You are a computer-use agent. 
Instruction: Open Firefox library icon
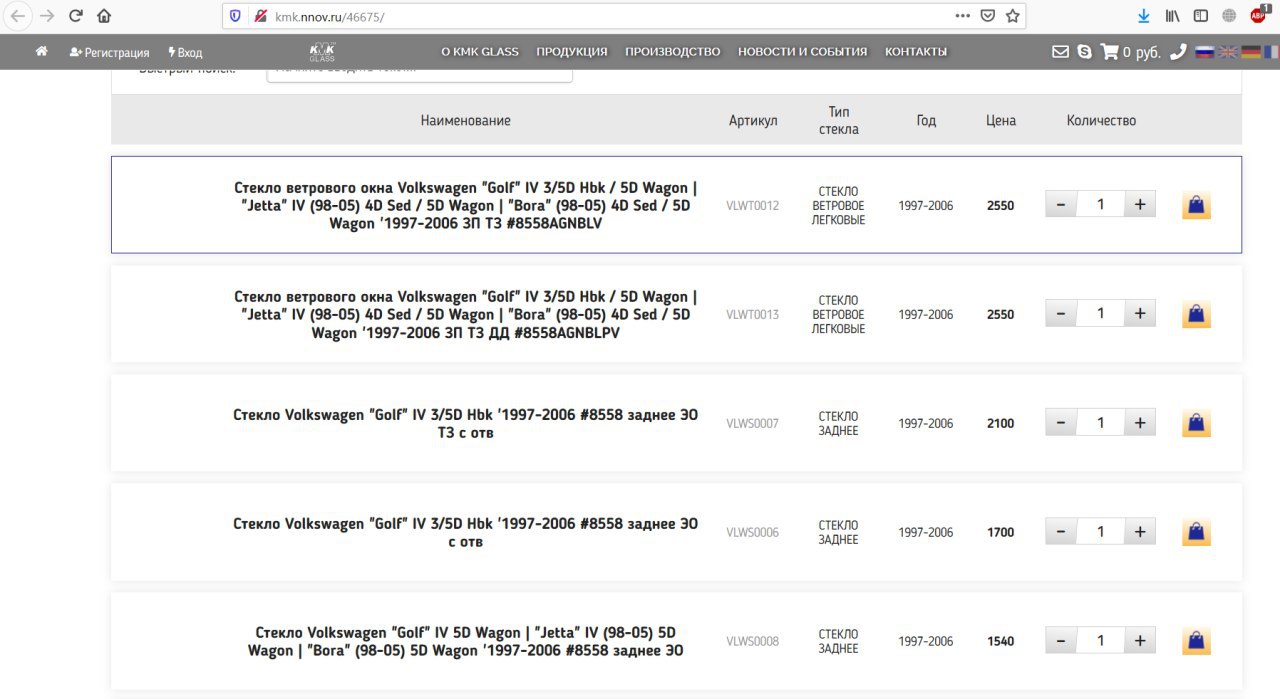1173,16
